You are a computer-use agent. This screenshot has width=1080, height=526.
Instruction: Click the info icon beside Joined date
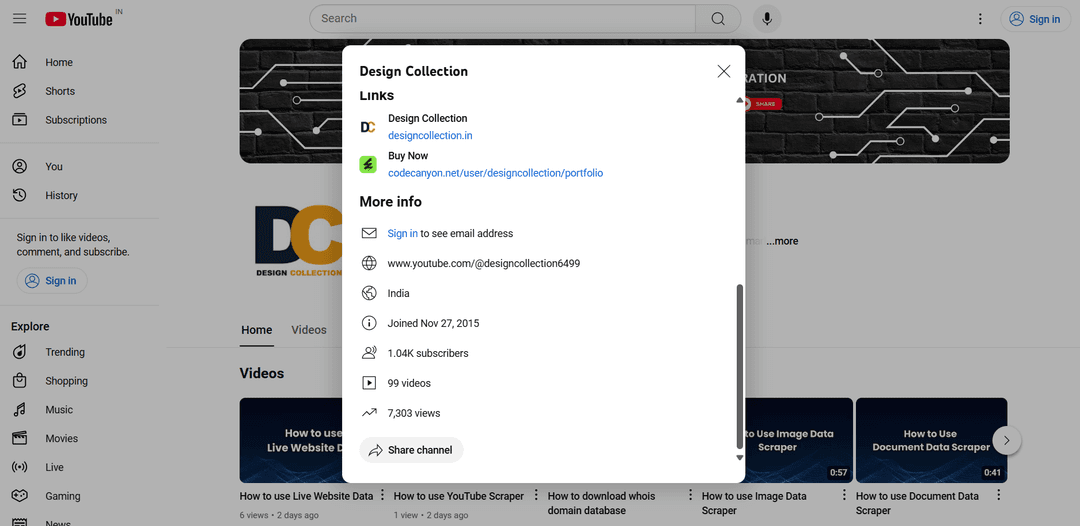click(369, 323)
